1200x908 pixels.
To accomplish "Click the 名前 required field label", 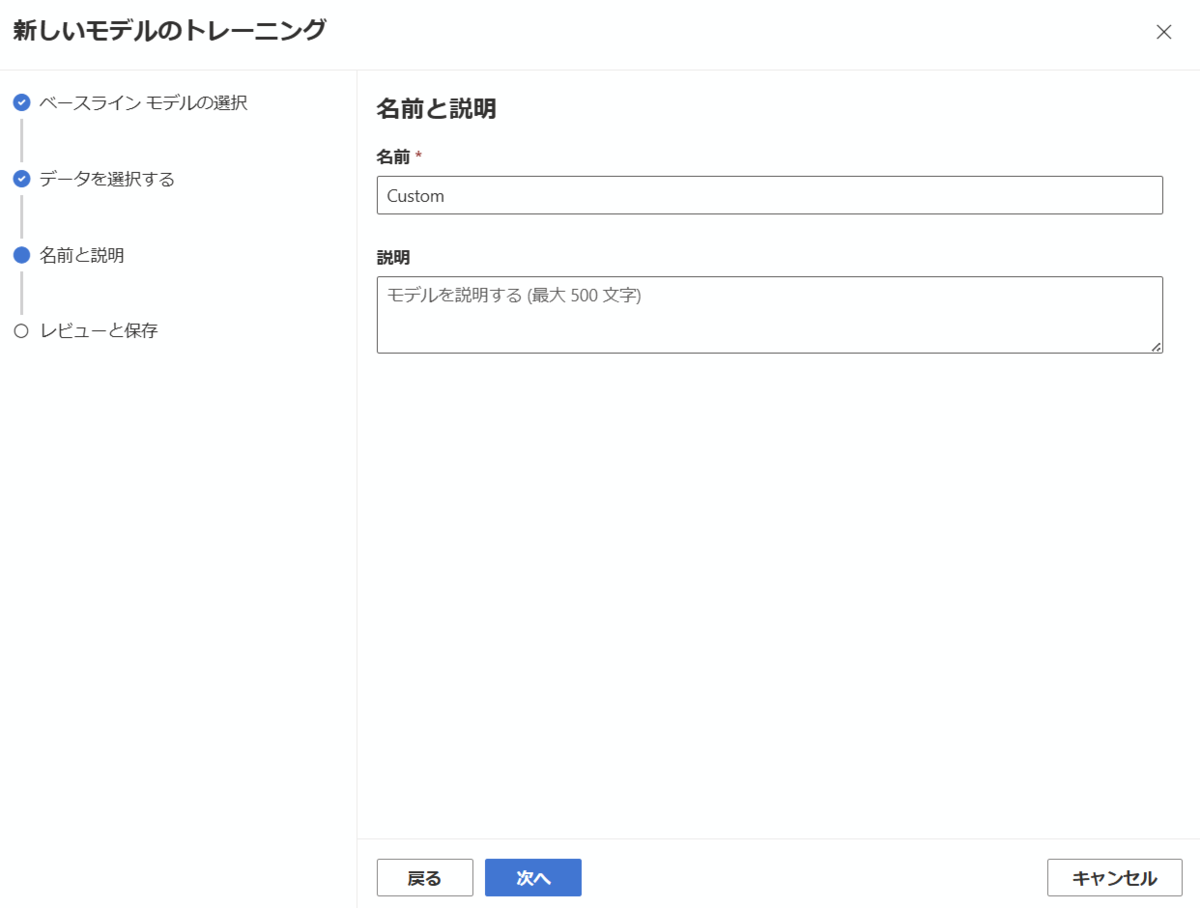I will click(x=399, y=157).
